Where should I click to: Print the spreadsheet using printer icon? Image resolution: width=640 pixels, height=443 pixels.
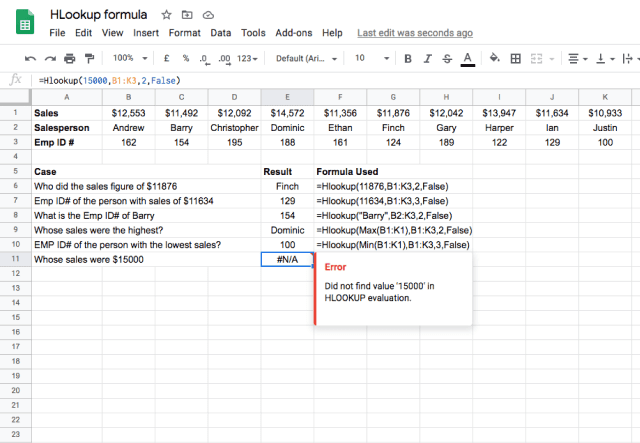[x=70, y=58]
